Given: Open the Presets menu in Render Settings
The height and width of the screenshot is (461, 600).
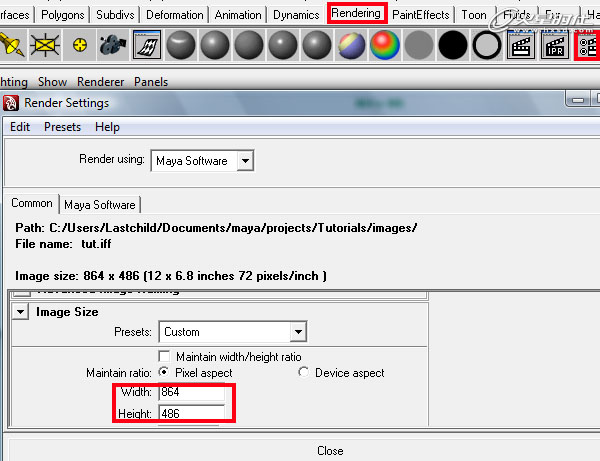Looking at the screenshot, I should coord(62,127).
